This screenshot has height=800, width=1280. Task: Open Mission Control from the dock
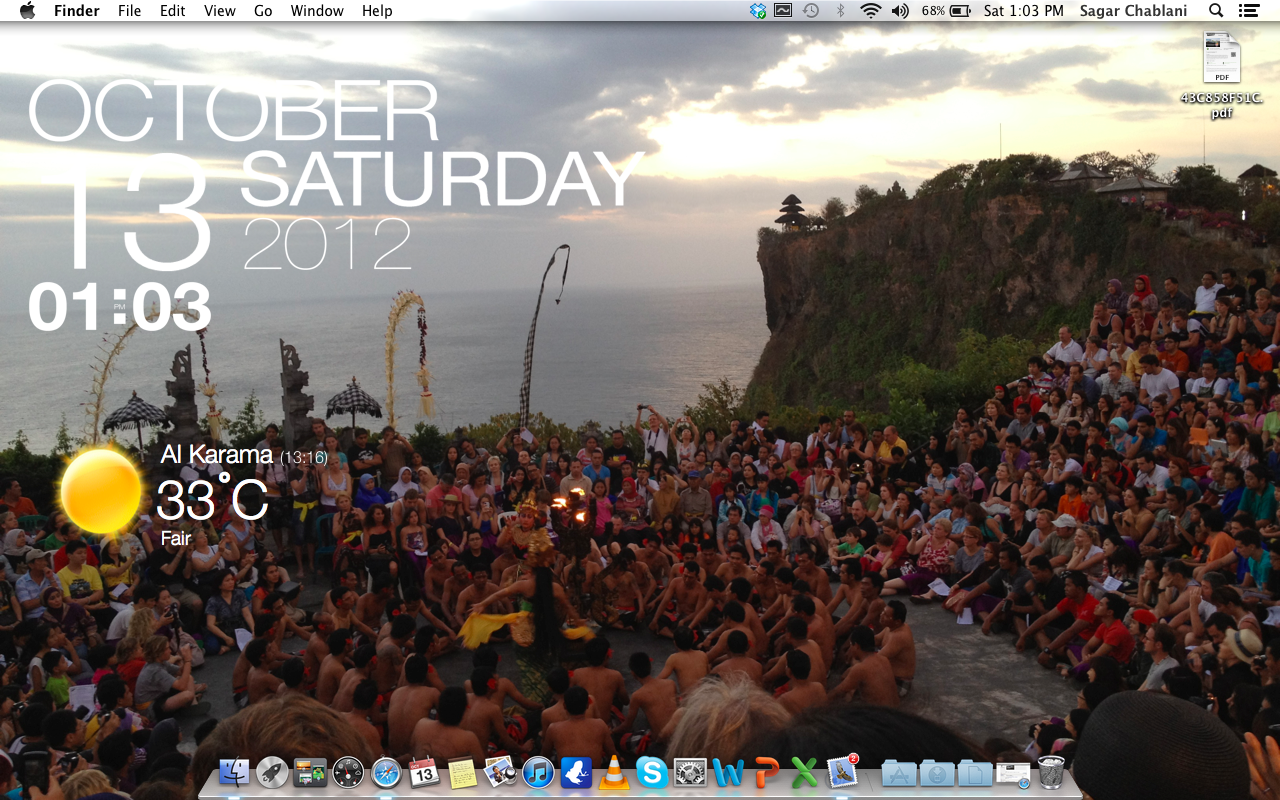[x=310, y=772]
